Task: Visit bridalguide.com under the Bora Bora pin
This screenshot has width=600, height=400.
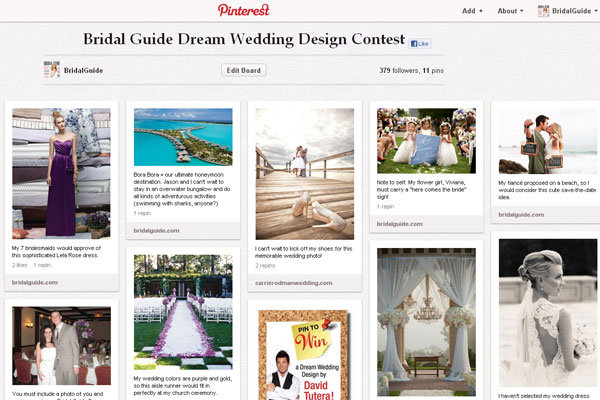Action: pyautogui.click(x=156, y=231)
